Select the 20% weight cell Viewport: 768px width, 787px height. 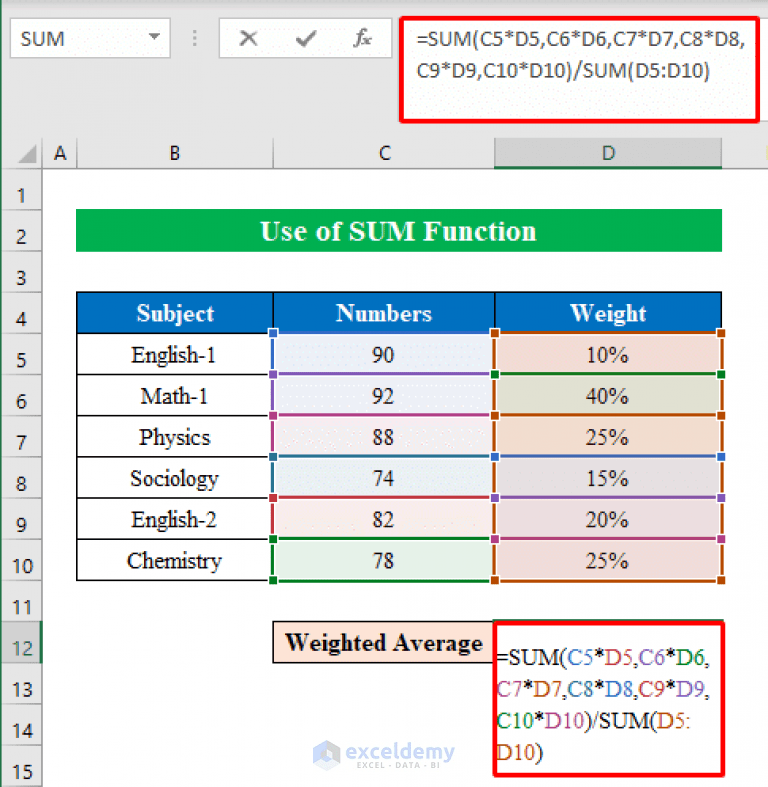(608, 519)
